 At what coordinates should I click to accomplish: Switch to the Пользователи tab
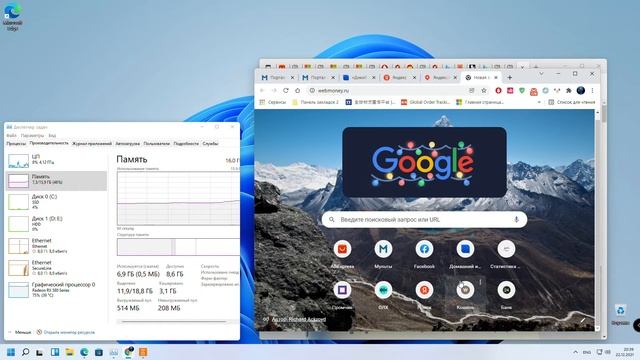[157, 144]
